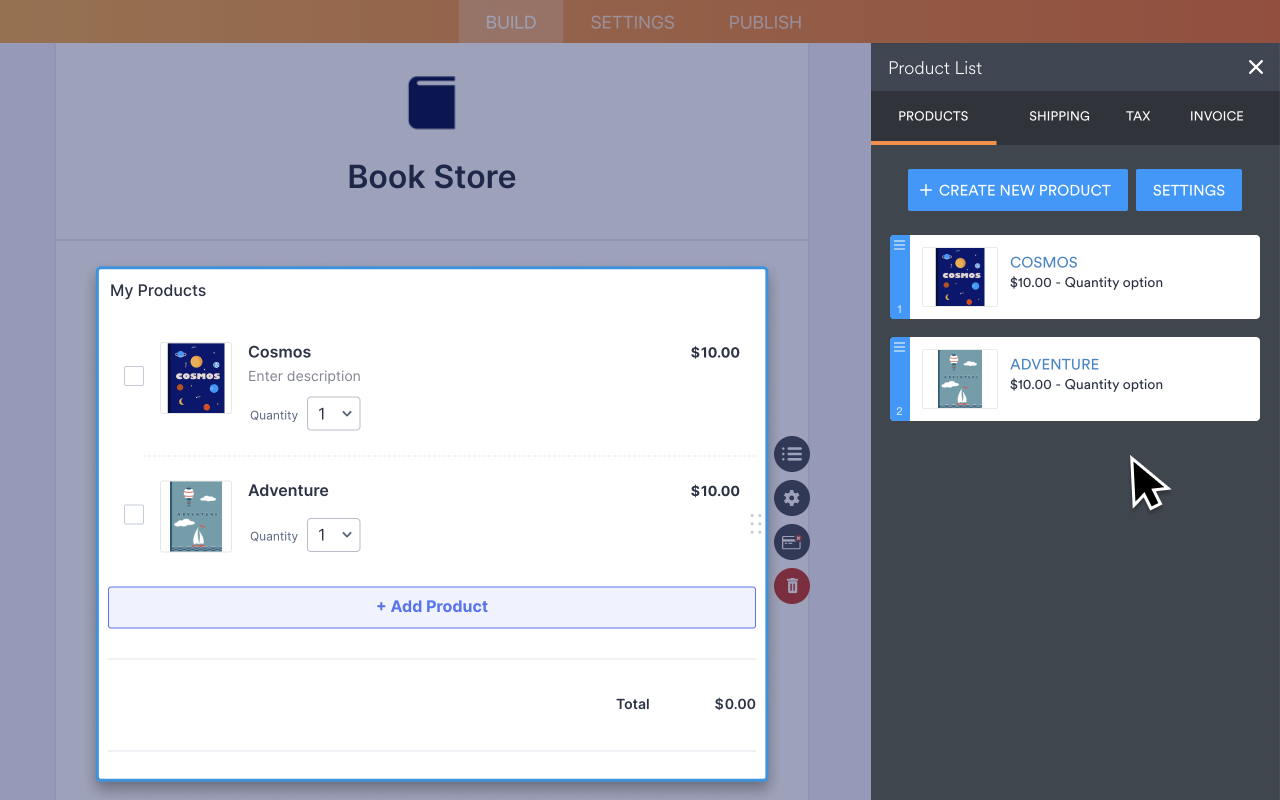Switch to the SHIPPING tab
Viewport: 1280px width, 800px height.
tap(1059, 116)
